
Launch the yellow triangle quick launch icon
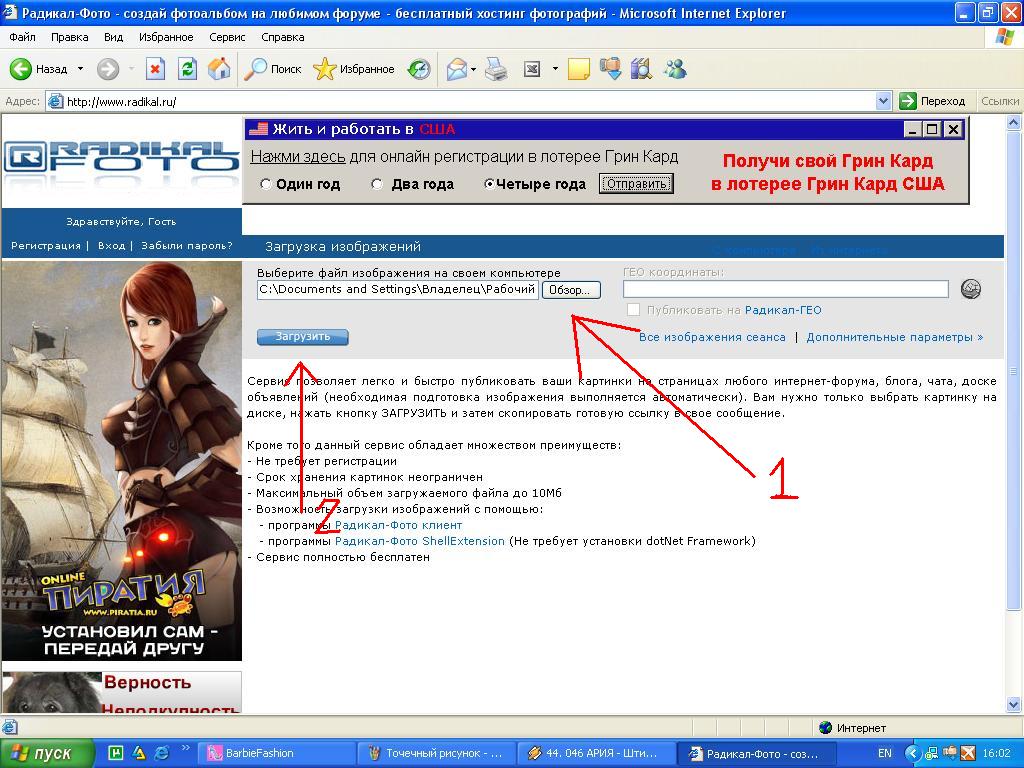[x=138, y=753]
